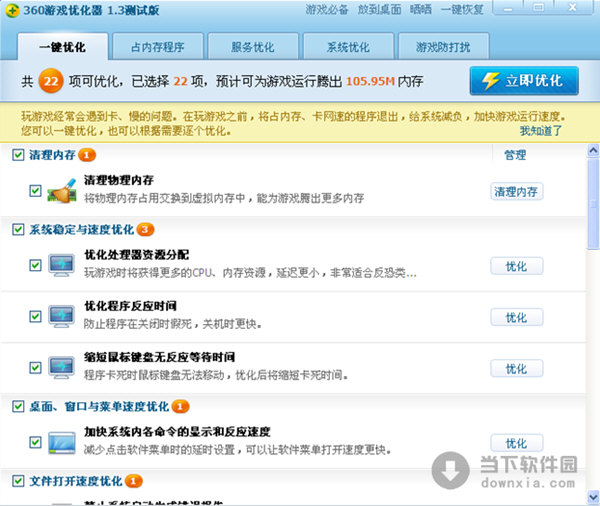The width and height of the screenshot is (600, 506).
Task: Click the 游戏必备 title bar link
Action: 327,10
